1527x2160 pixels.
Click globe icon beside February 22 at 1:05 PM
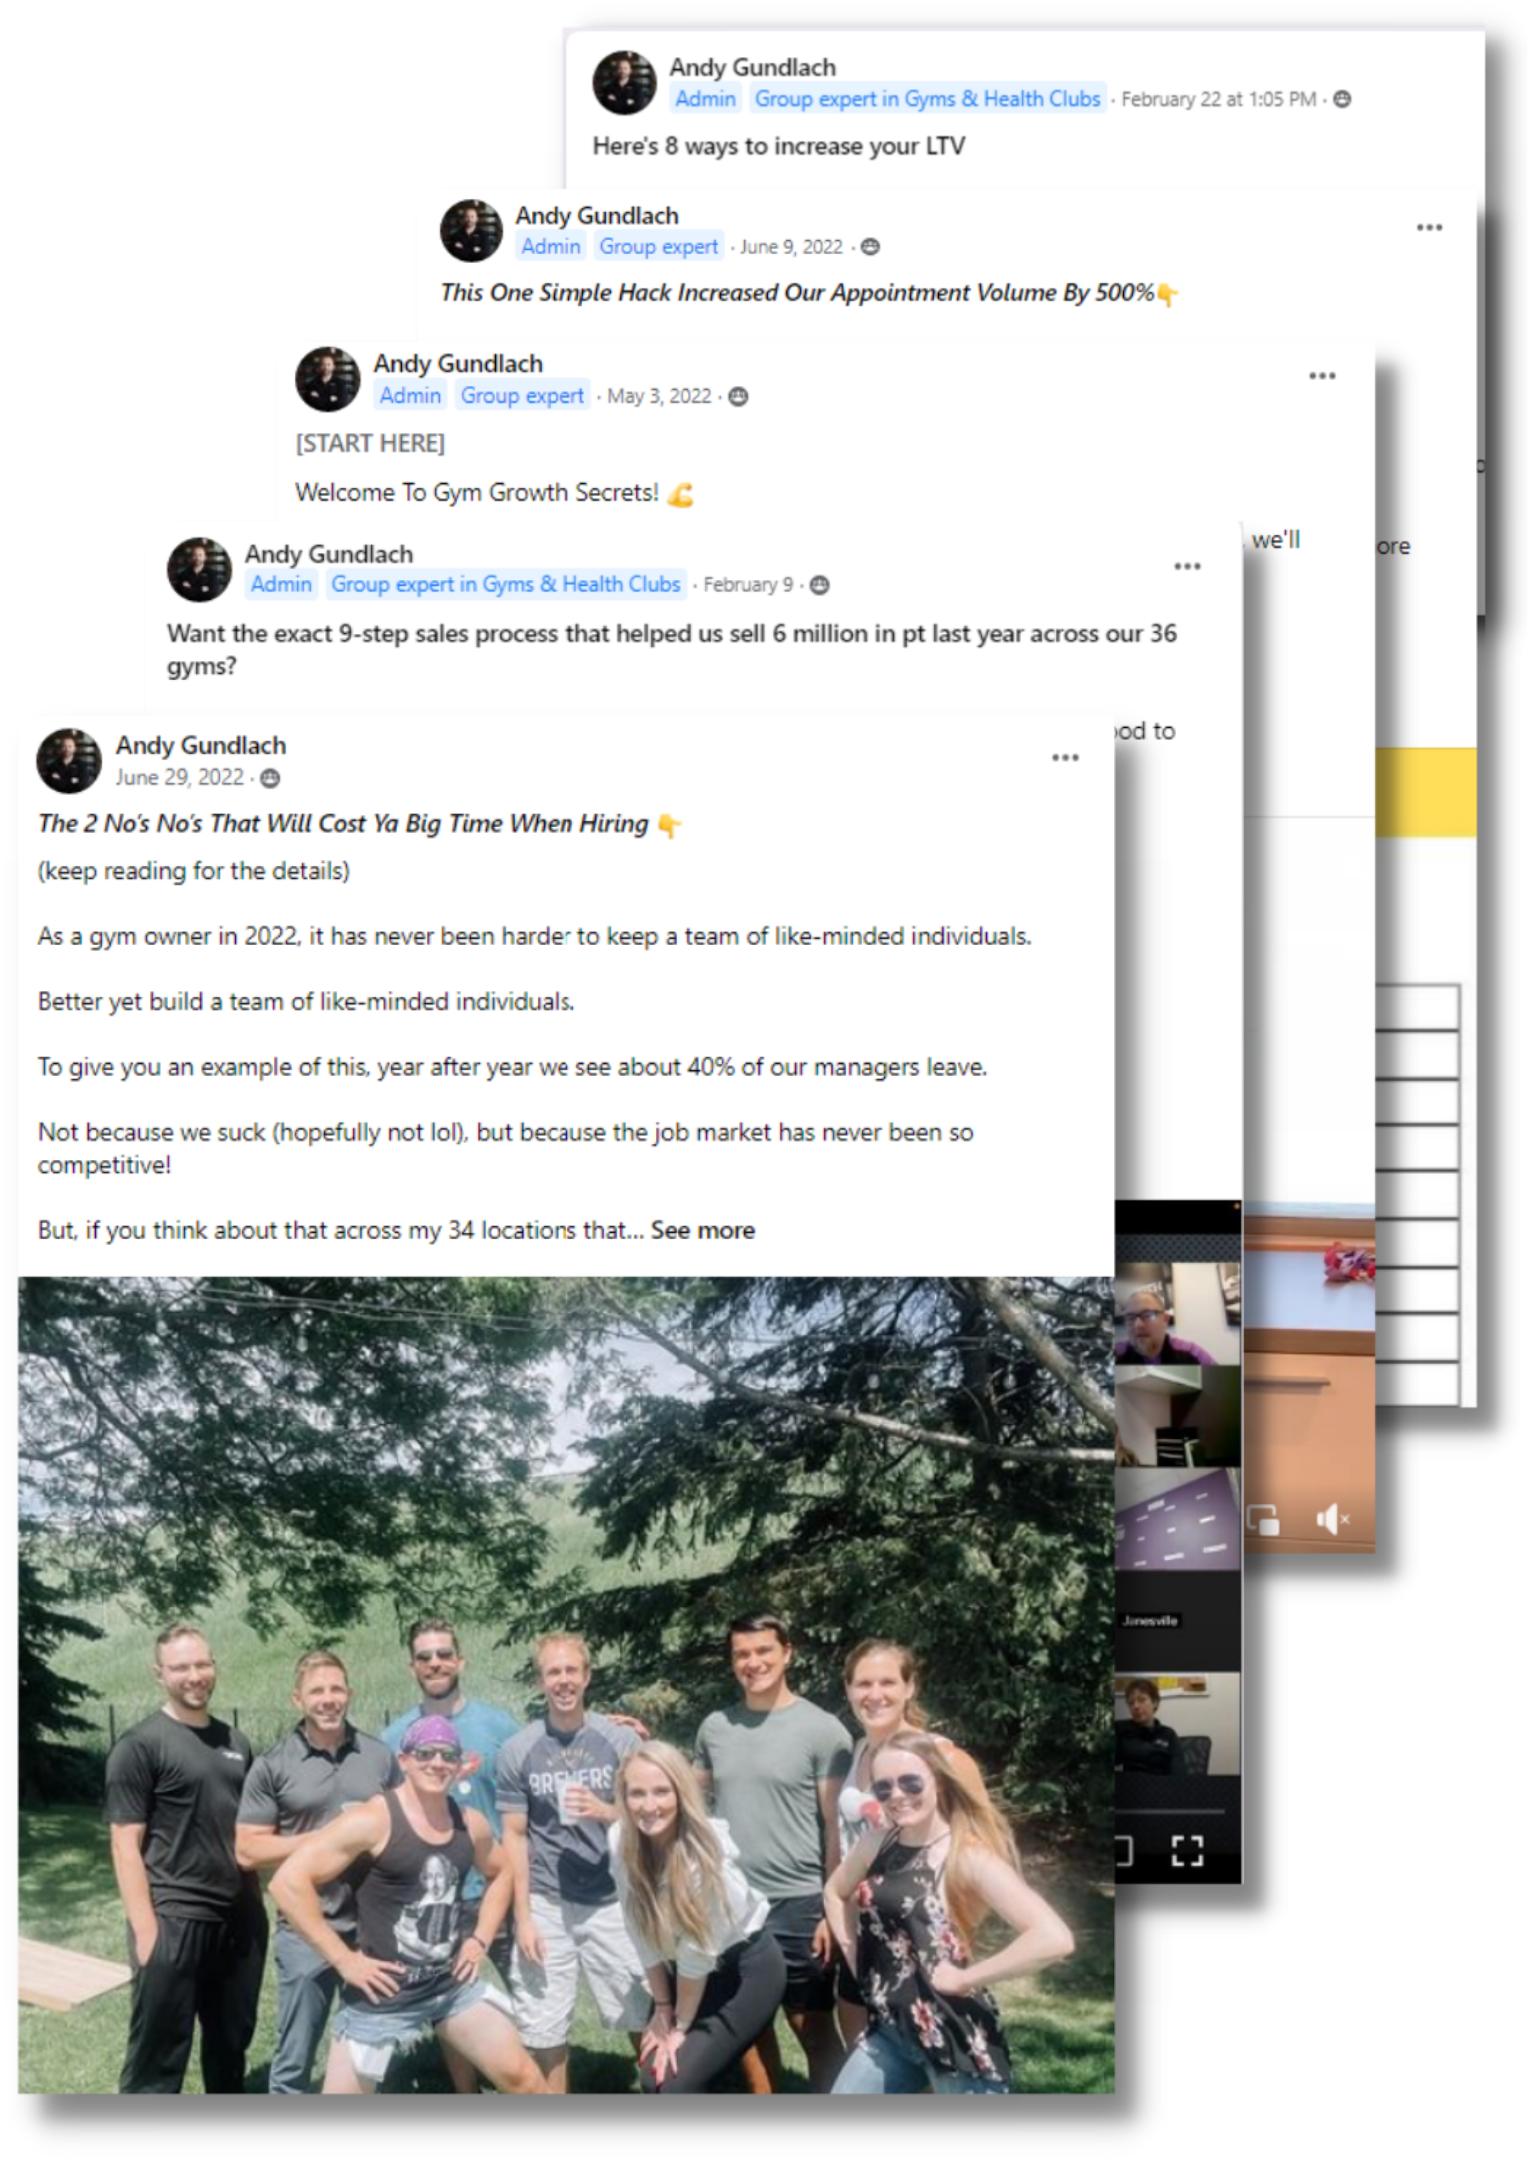[x=1343, y=99]
